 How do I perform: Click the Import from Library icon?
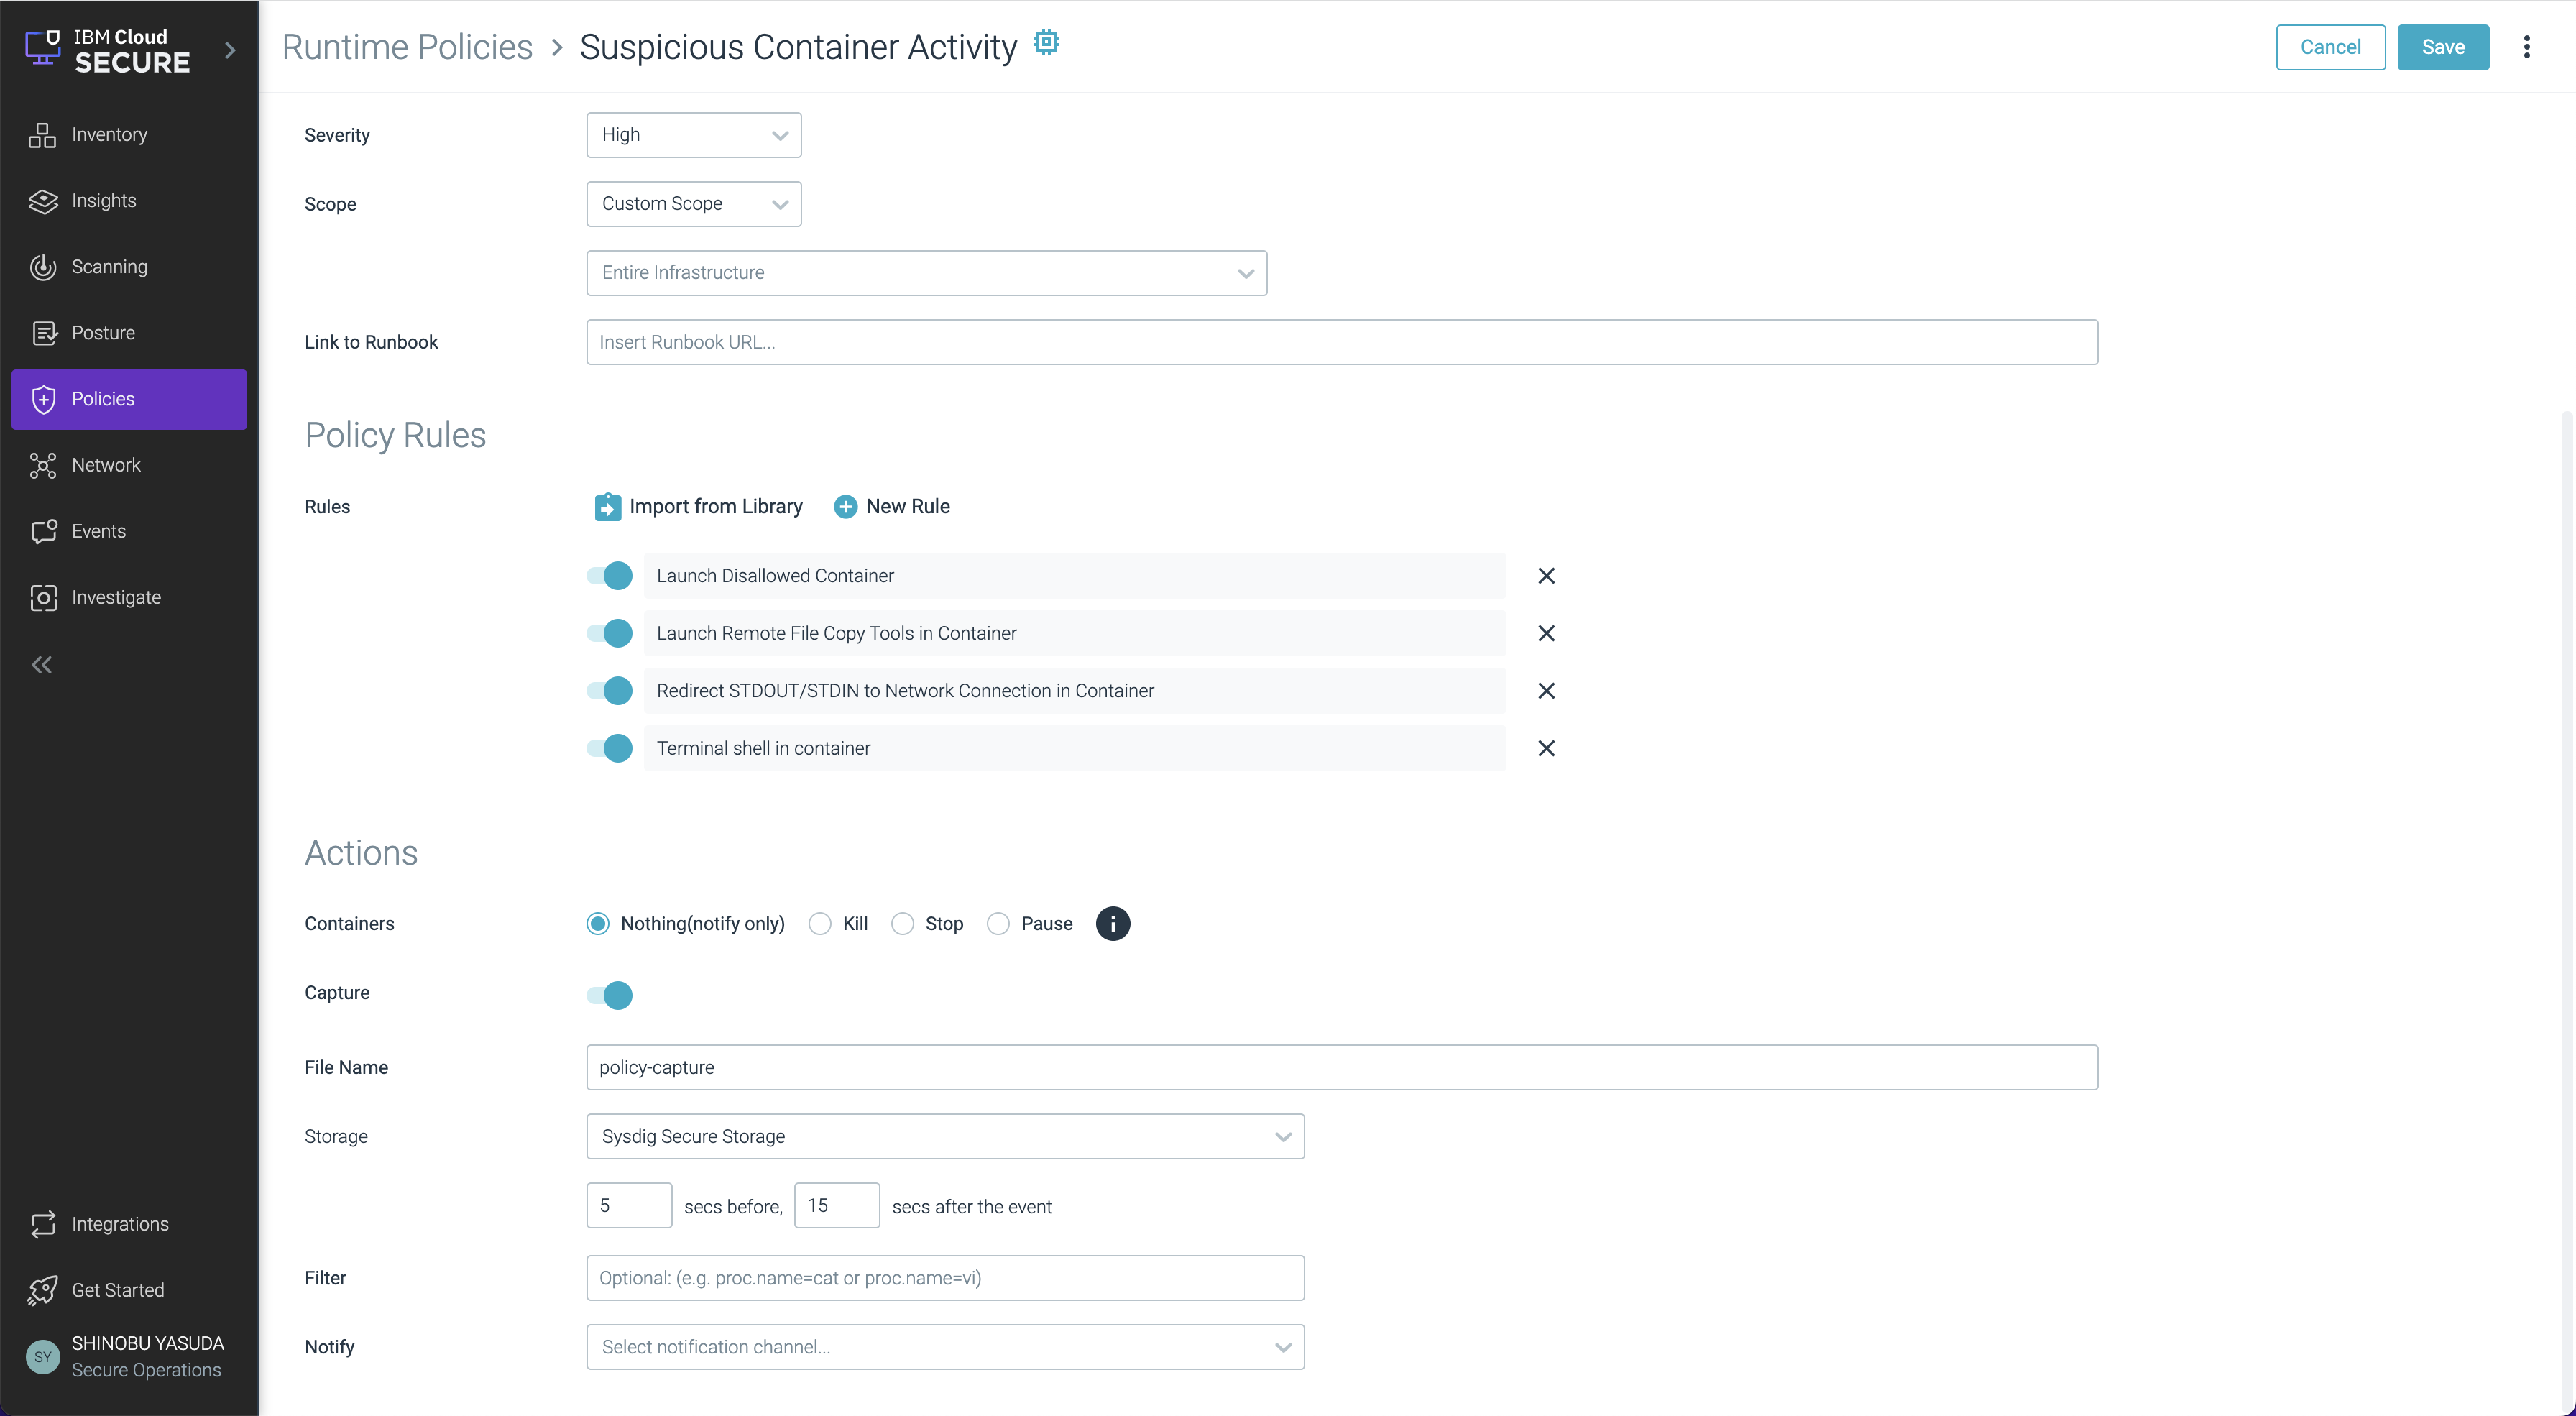coord(607,507)
